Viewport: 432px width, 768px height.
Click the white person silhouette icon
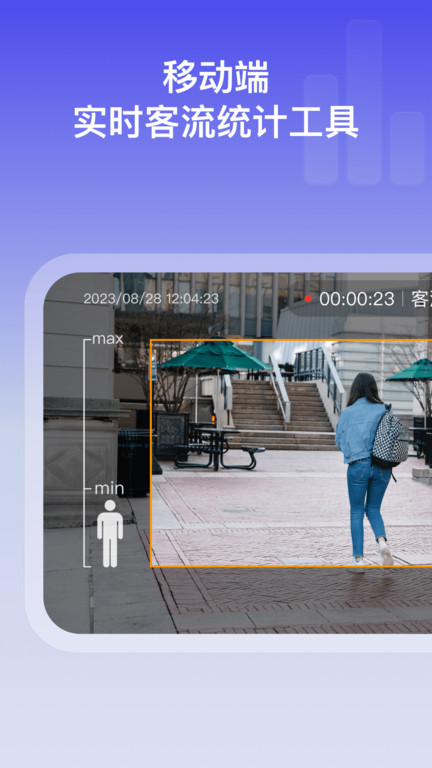tap(110, 533)
